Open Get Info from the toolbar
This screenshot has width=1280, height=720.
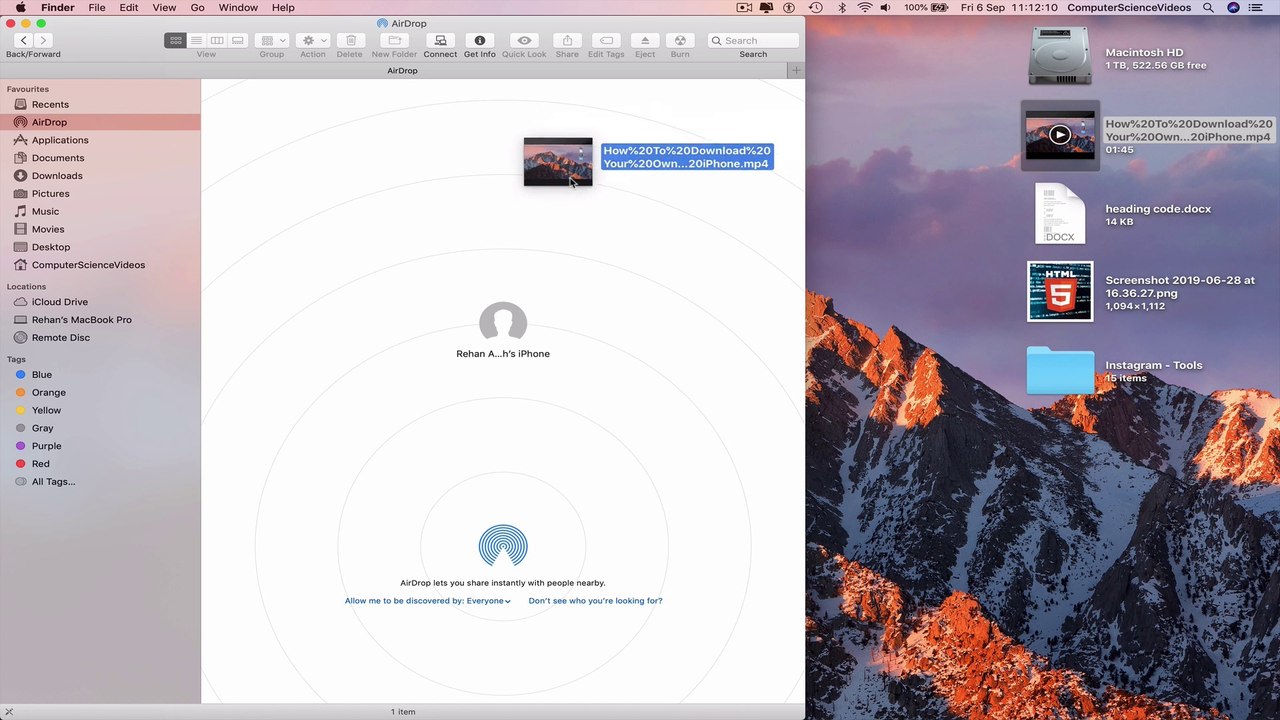[x=480, y=40]
